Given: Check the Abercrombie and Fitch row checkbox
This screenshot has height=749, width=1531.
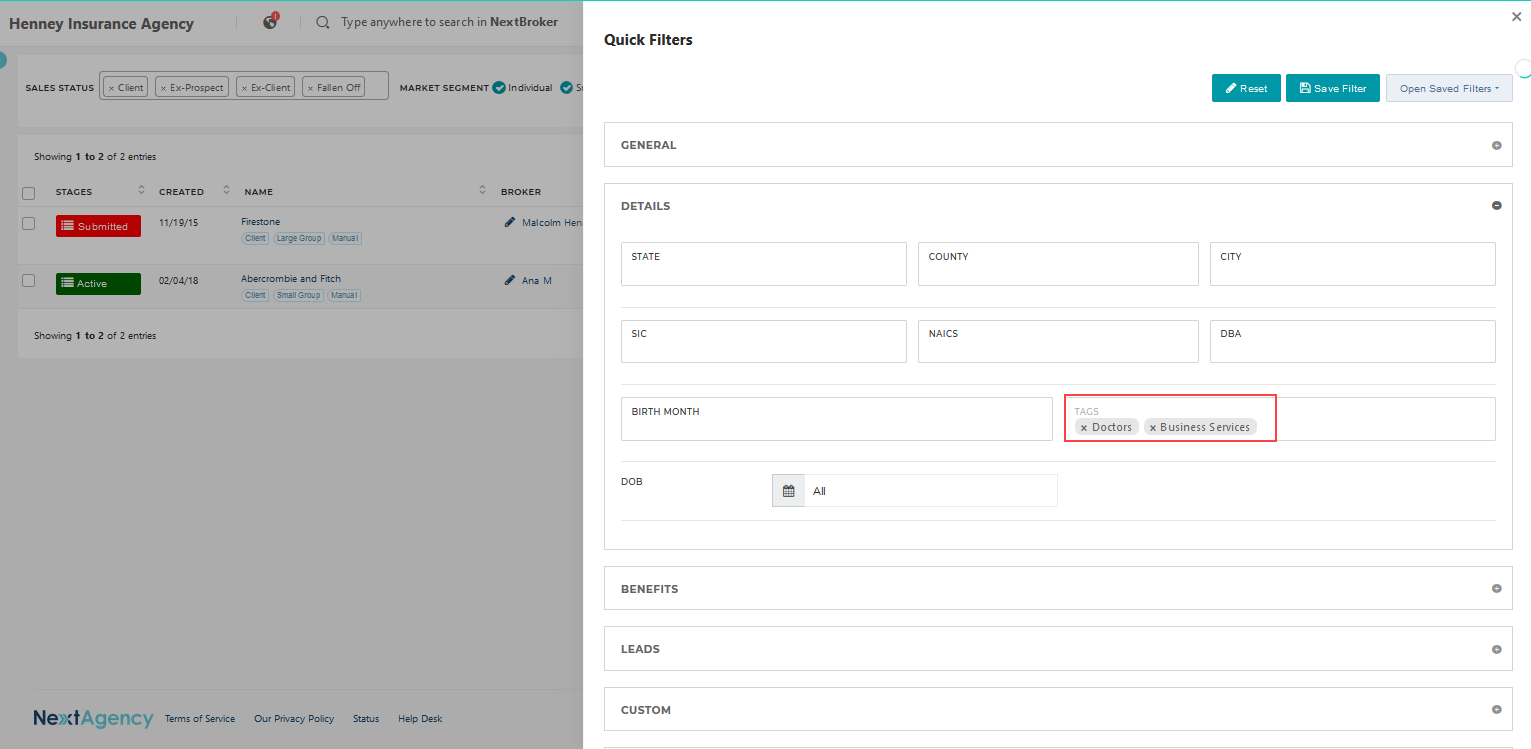Looking at the screenshot, I should click(x=28, y=280).
